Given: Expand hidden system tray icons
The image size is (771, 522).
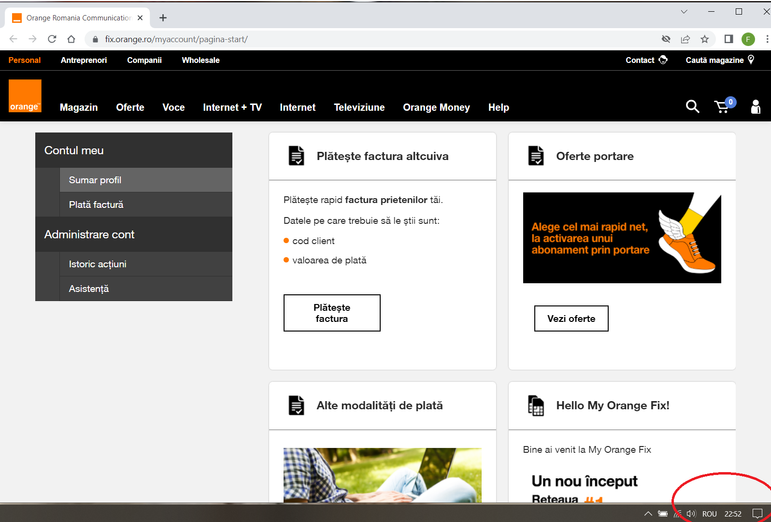Looking at the screenshot, I should pos(648,513).
